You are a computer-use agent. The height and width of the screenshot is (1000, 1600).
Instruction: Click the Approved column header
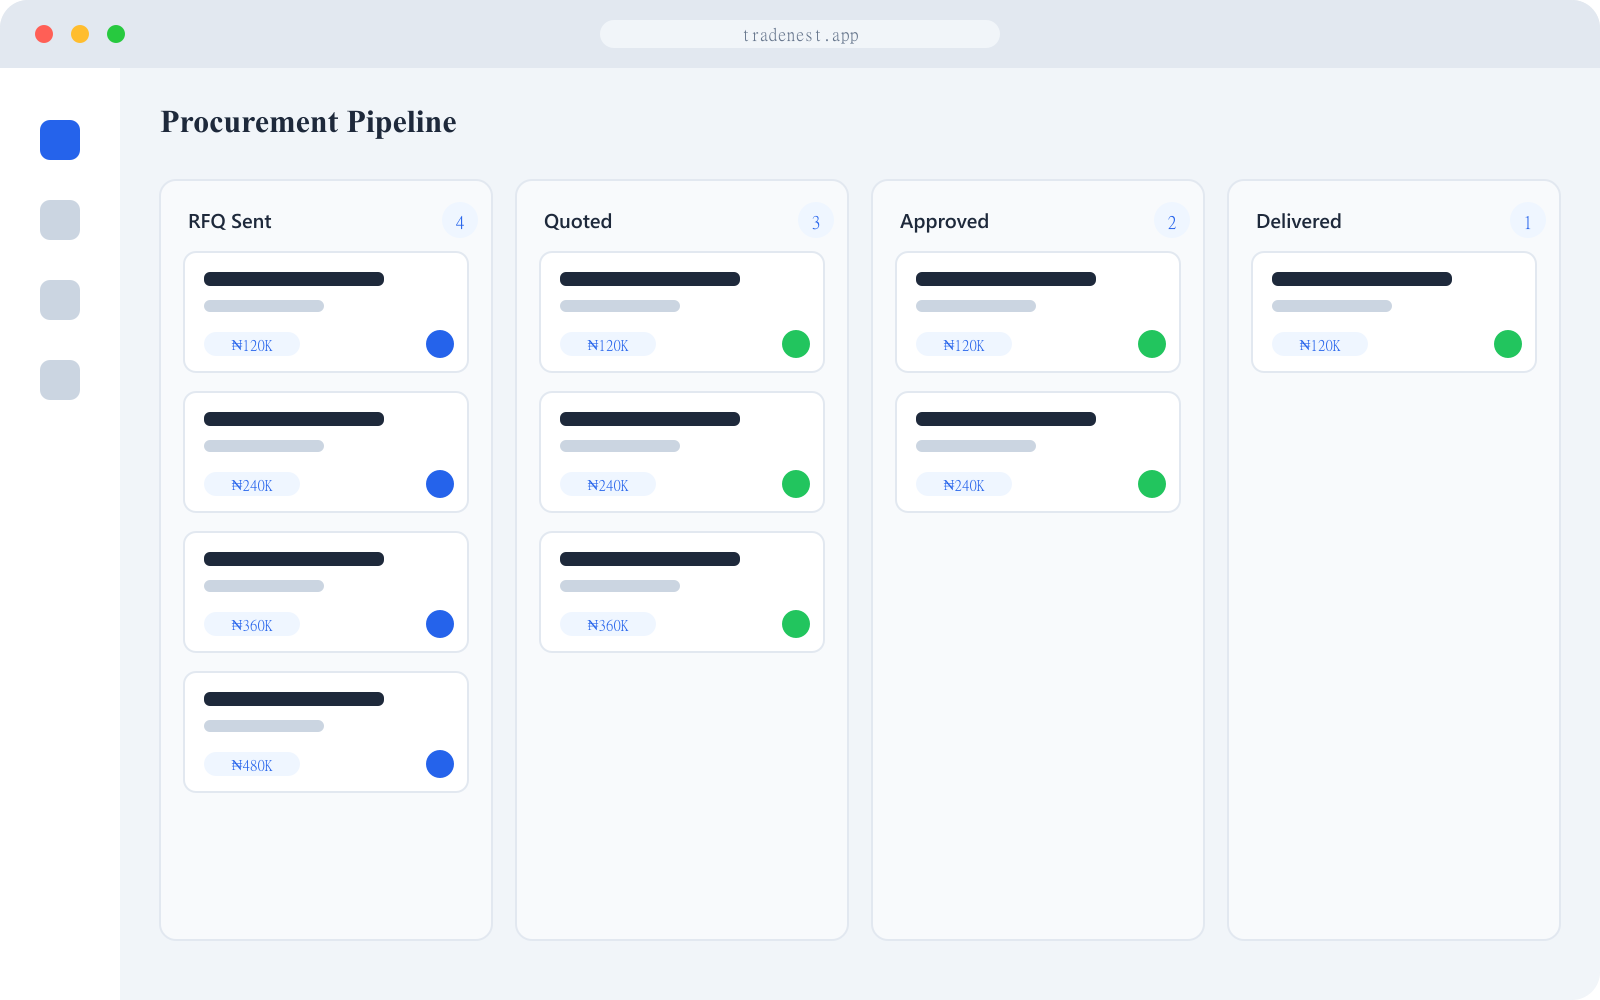(944, 221)
